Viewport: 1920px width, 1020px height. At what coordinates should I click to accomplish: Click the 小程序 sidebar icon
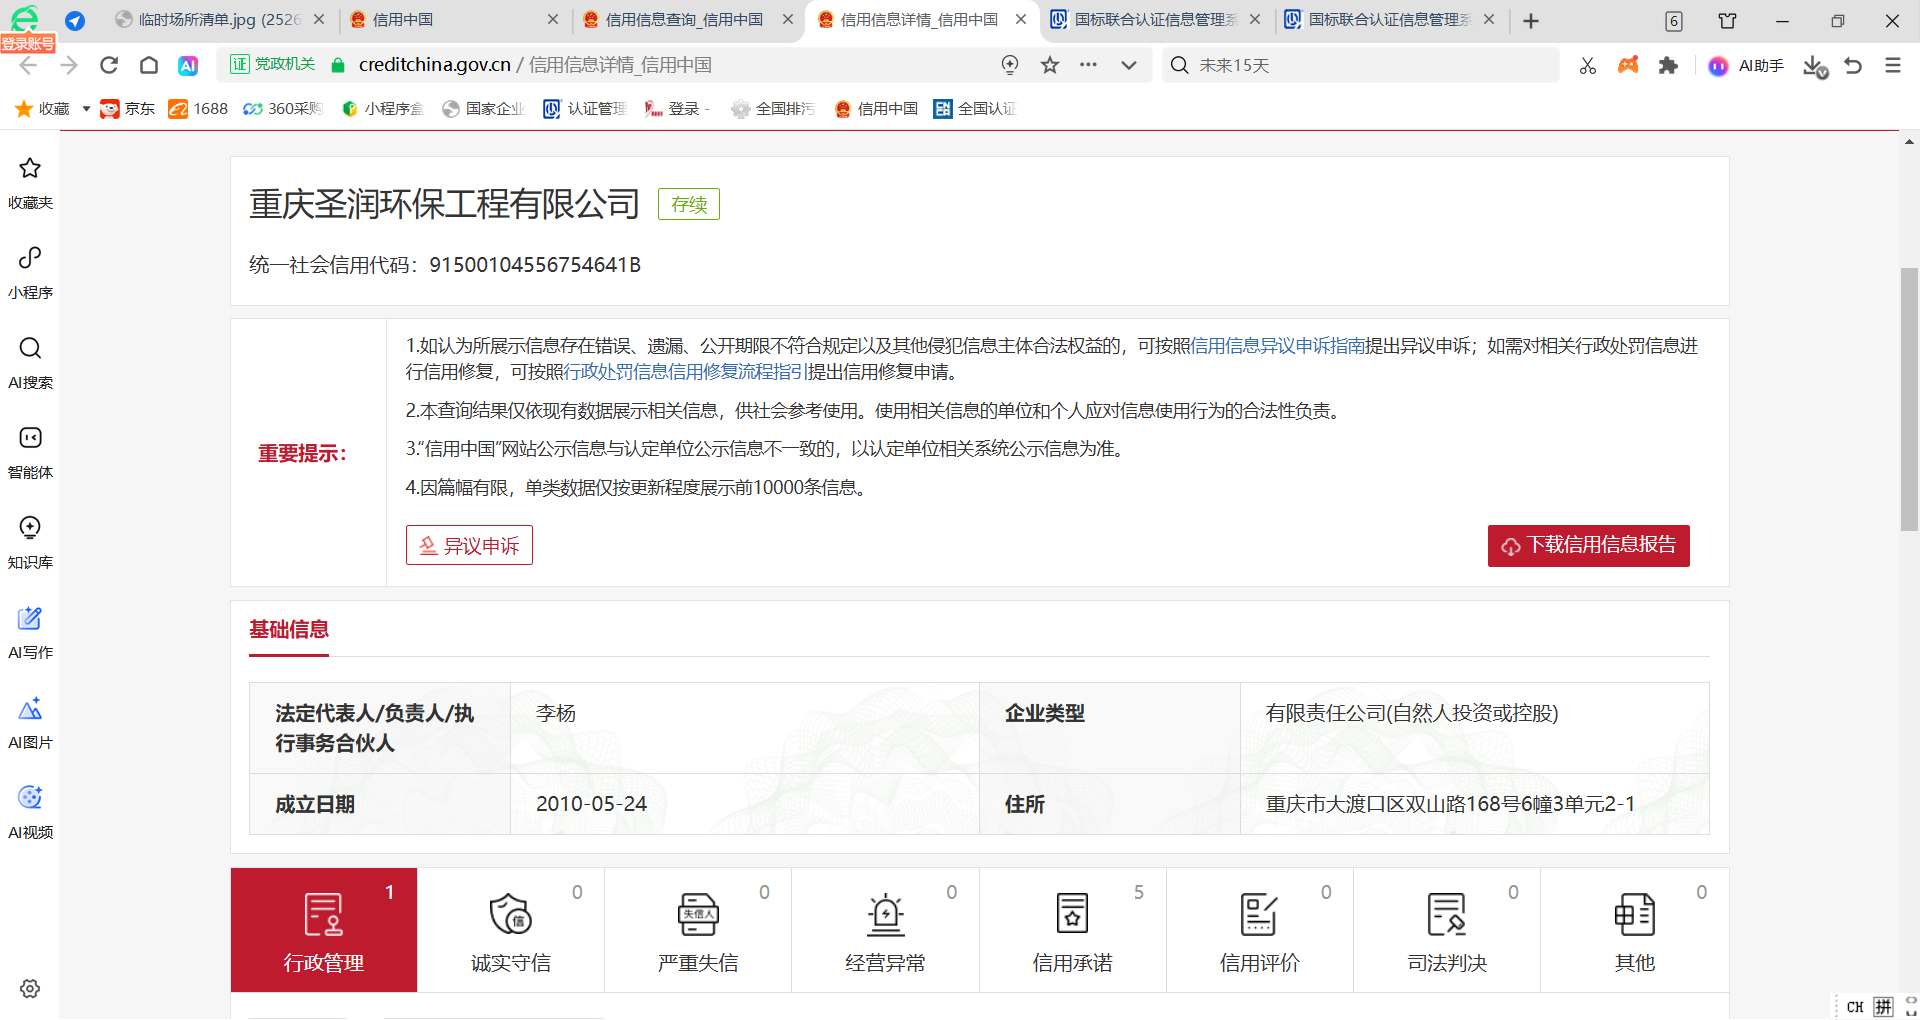click(x=30, y=271)
